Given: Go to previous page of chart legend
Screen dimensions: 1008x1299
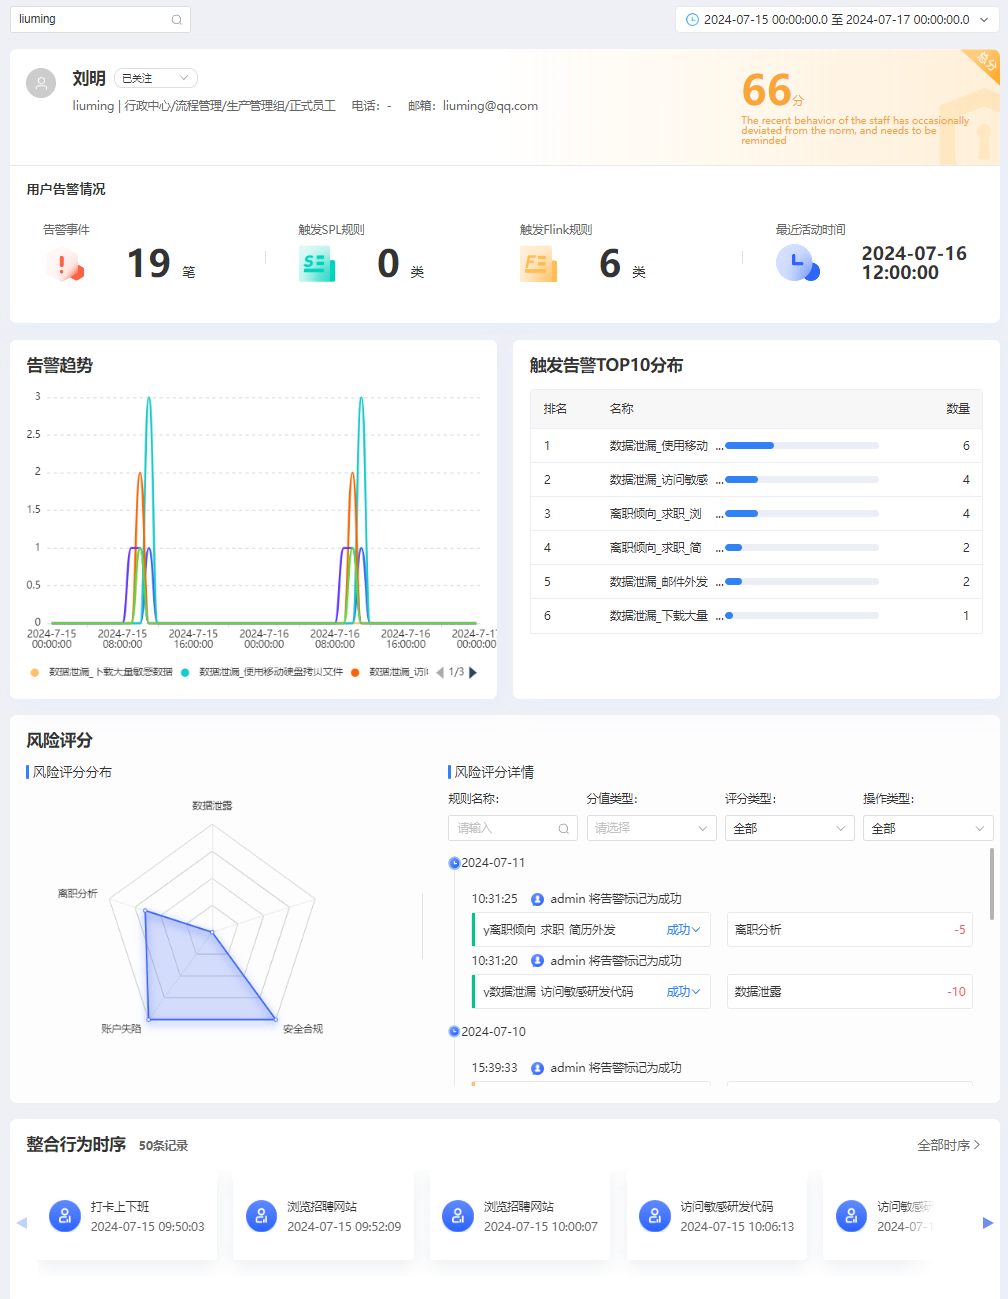Looking at the screenshot, I should (x=440, y=672).
